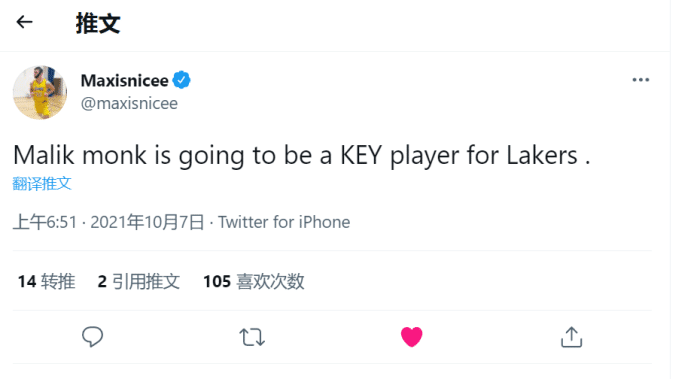Viewport: 700px width, 379px height.
Task: Open the three-dot more options menu
Action: pyautogui.click(x=641, y=80)
